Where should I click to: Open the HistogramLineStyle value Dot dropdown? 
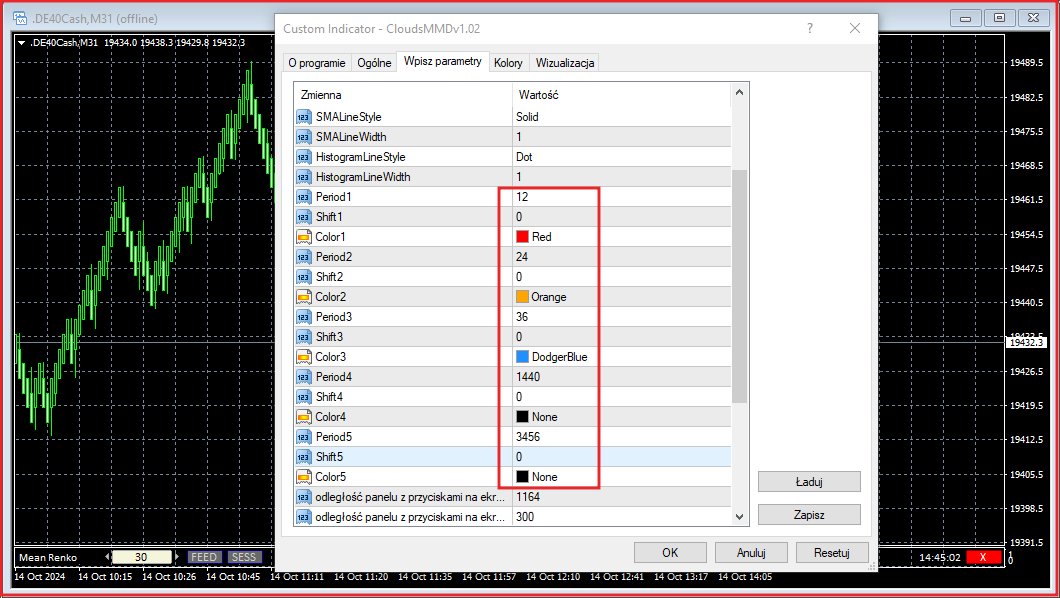click(620, 157)
